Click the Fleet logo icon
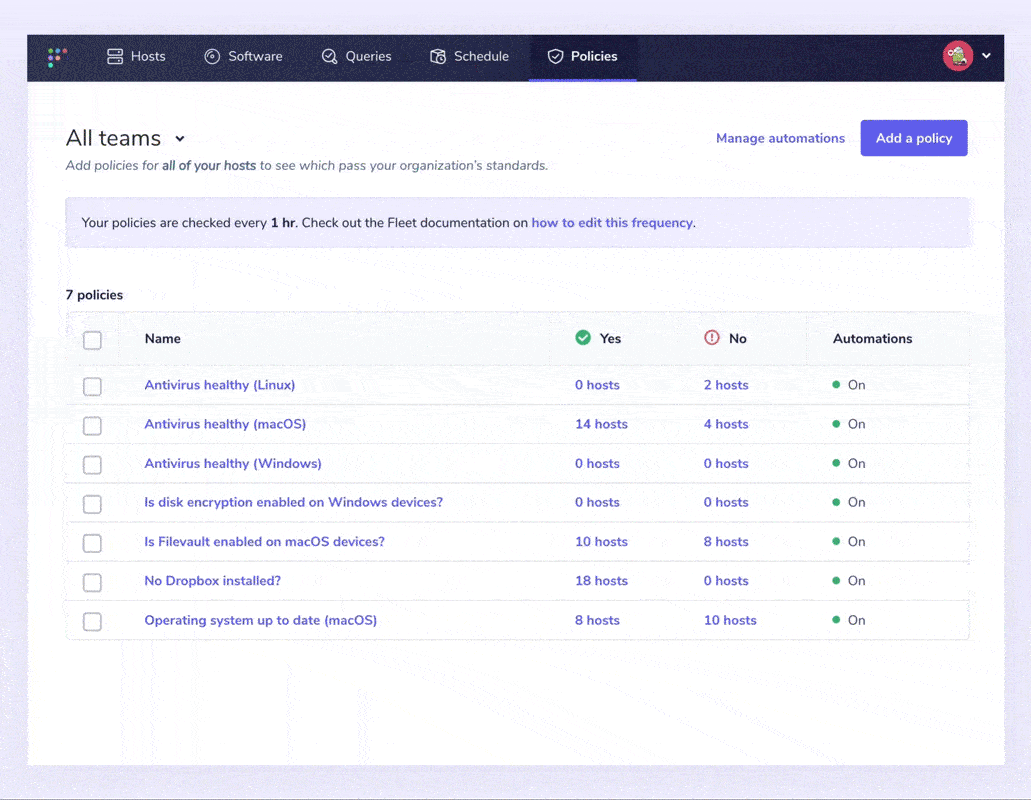 pyautogui.click(x=57, y=57)
